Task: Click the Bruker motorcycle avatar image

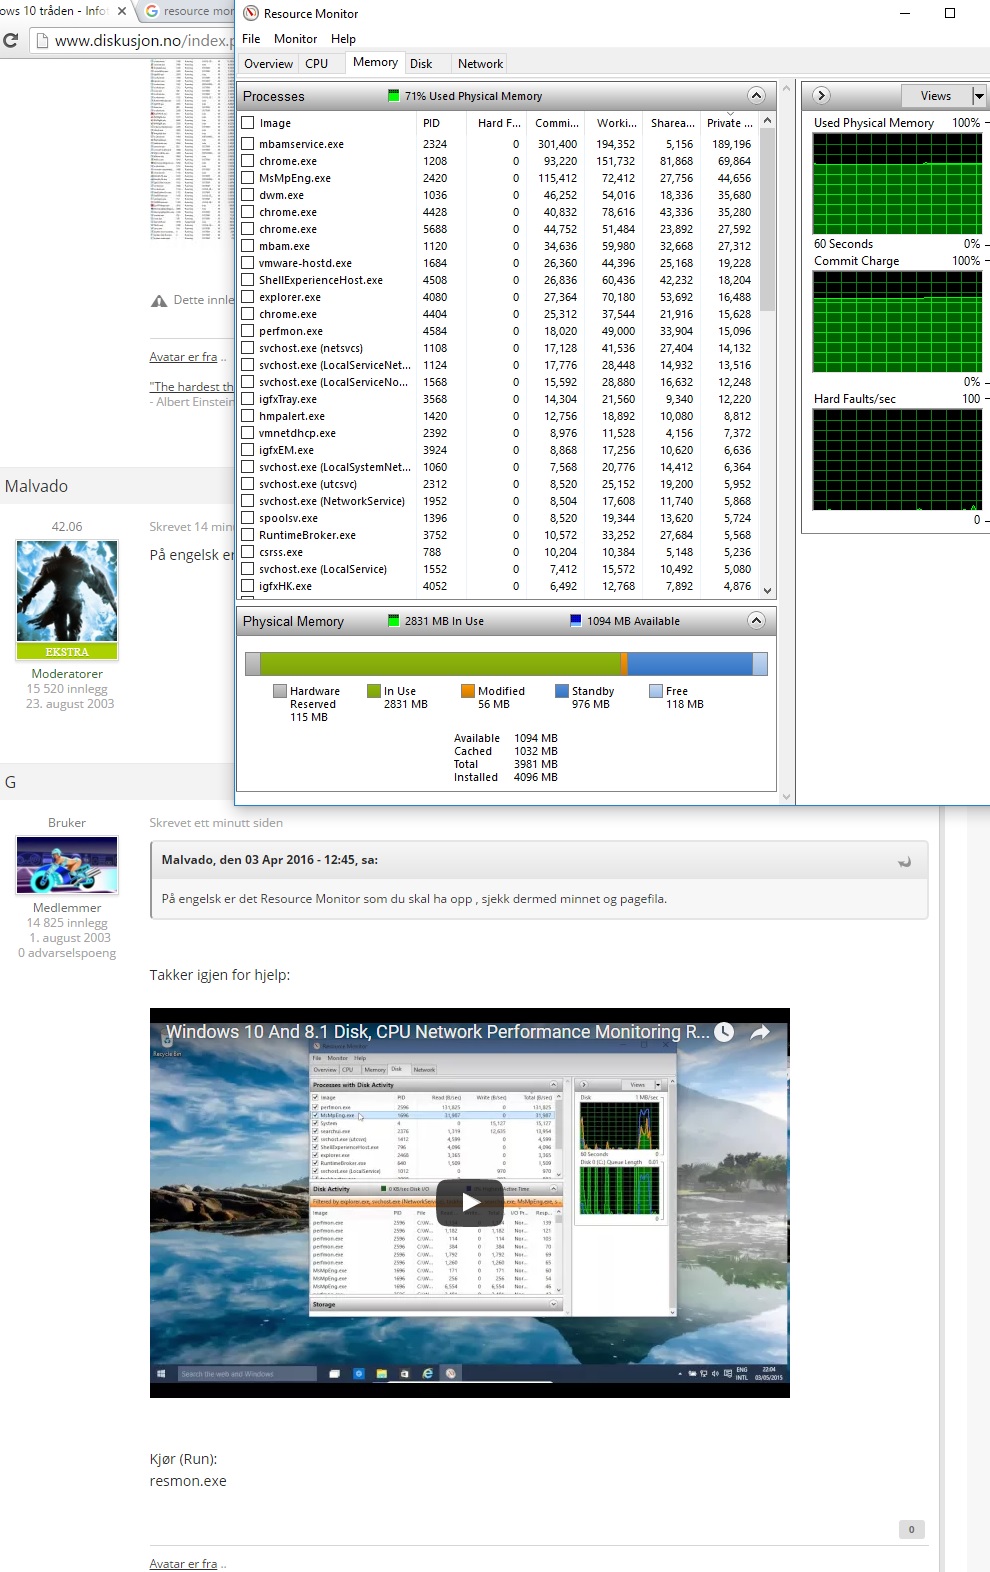Action: [67, 865]
